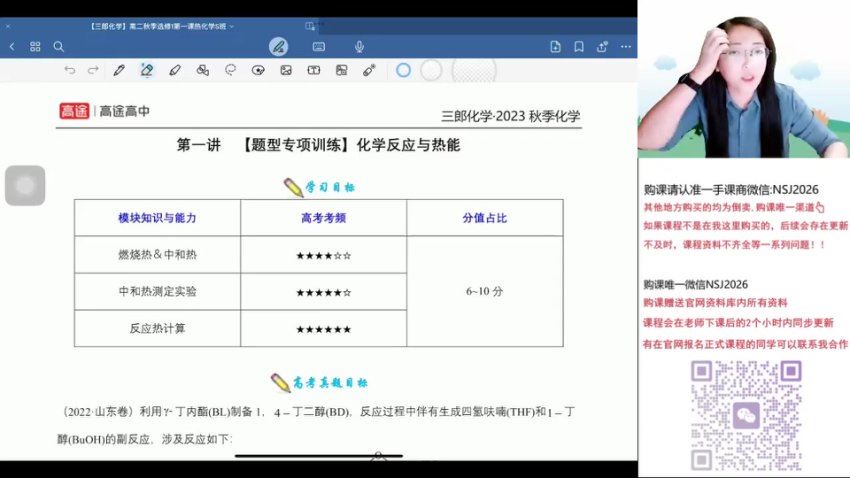Bookmark the current page
This screenshot has width=850, height=478.
(579, 47)
